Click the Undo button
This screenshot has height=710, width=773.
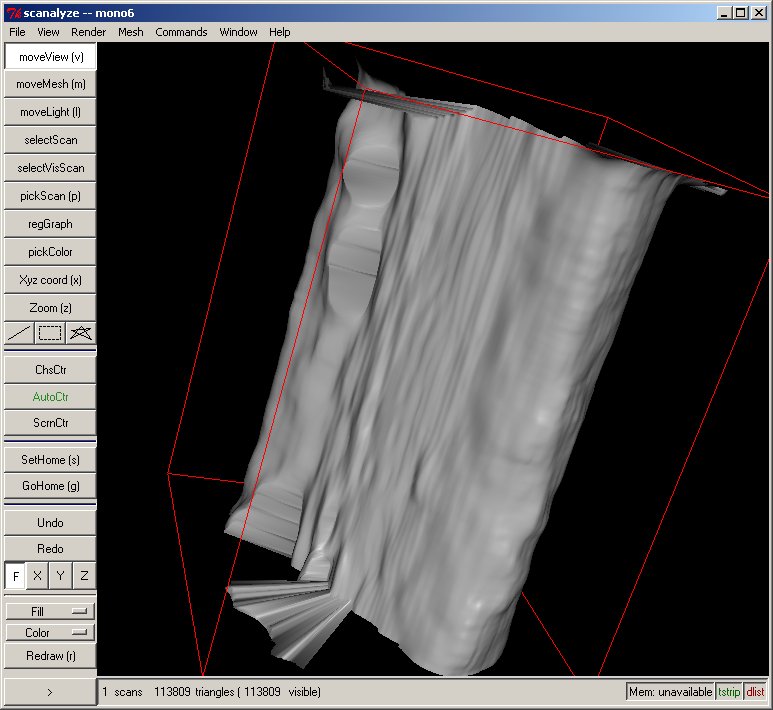click(50, 522)
